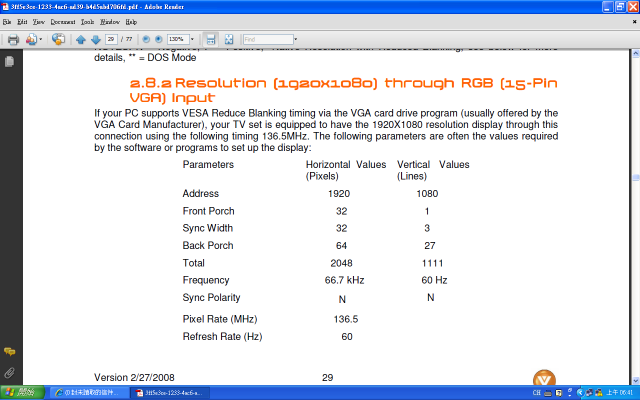Click the Sync Polarity row label
The image size is (640, 400).
click(x=211, y=298)
